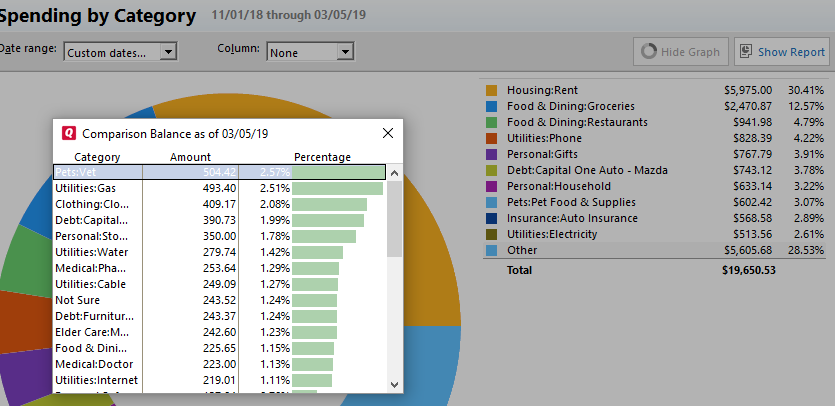
Task: Click the Personal:Gifts legend label
Action: [x=542, y=154]
